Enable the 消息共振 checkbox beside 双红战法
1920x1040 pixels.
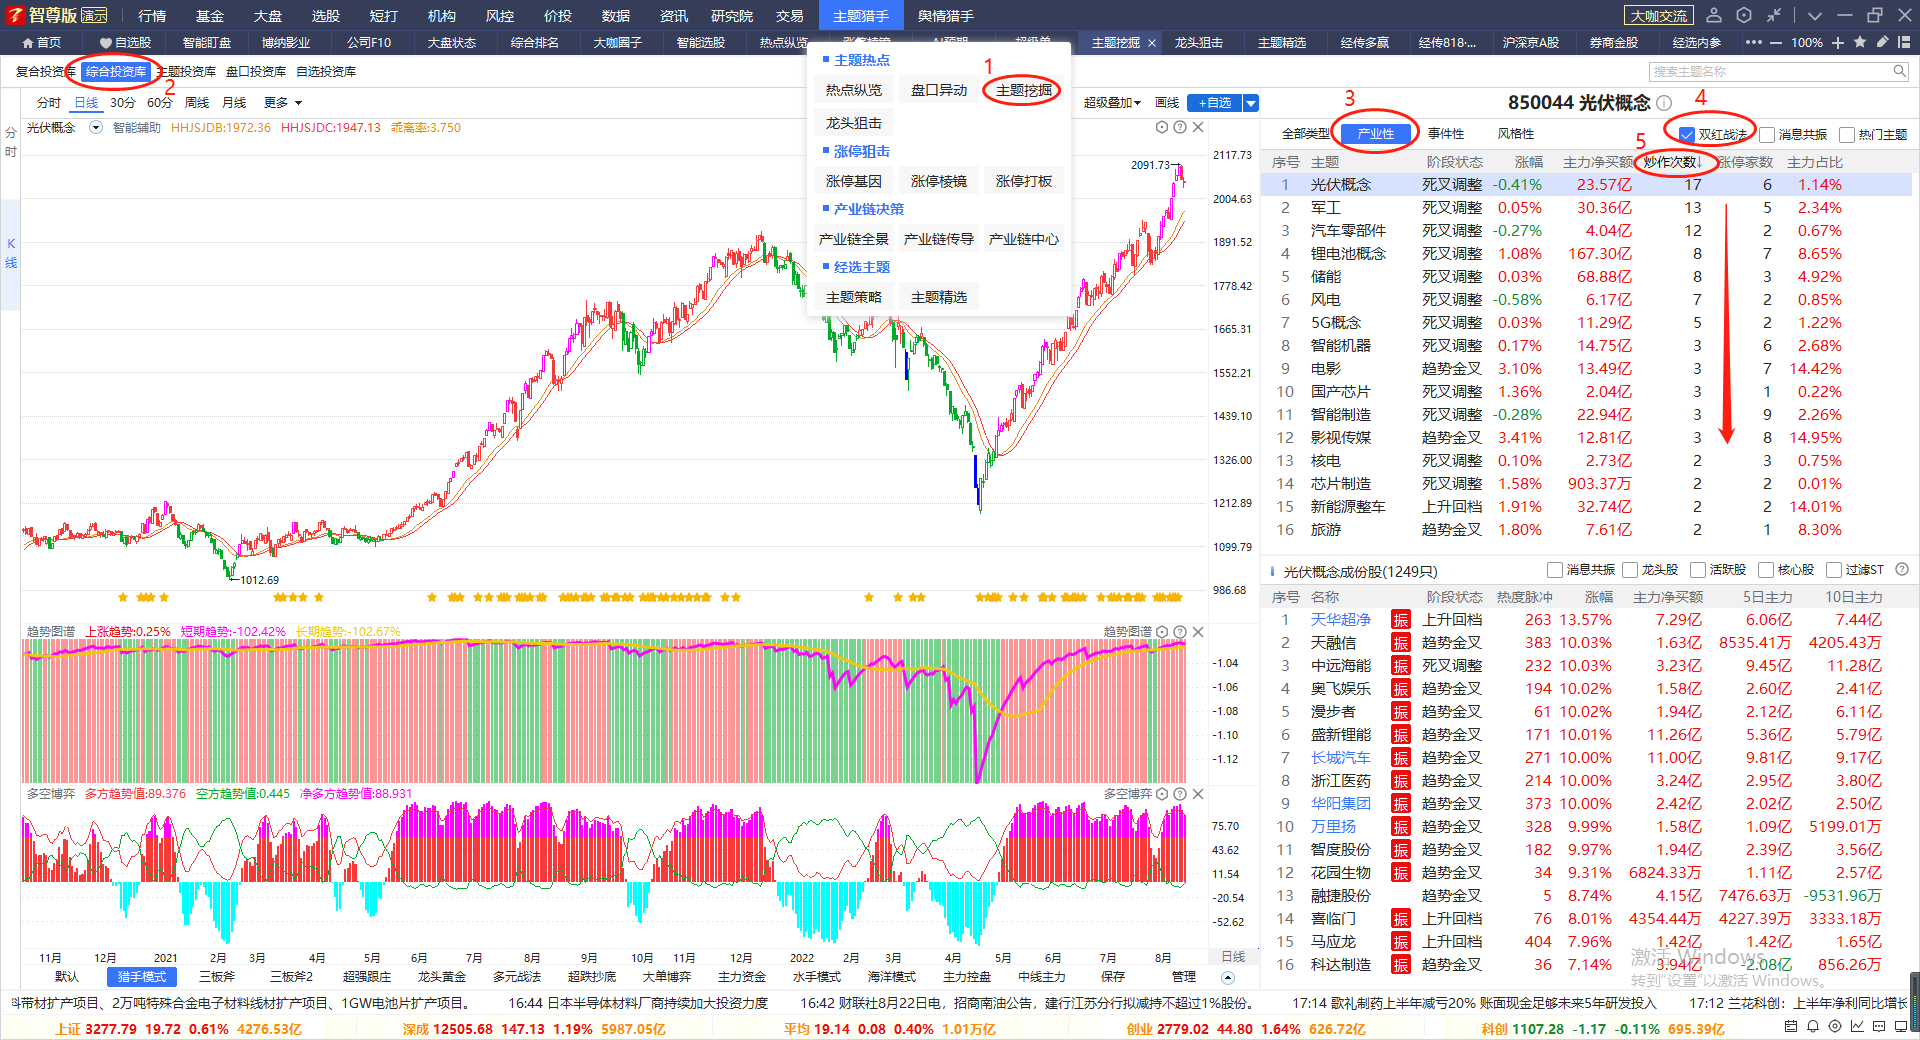[x=1767, y=134]
